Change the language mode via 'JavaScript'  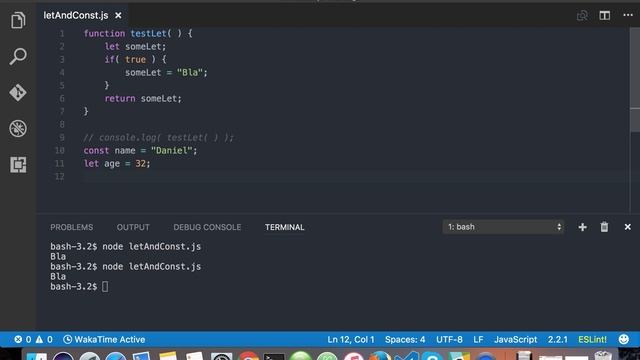click(x=516, y=340)
